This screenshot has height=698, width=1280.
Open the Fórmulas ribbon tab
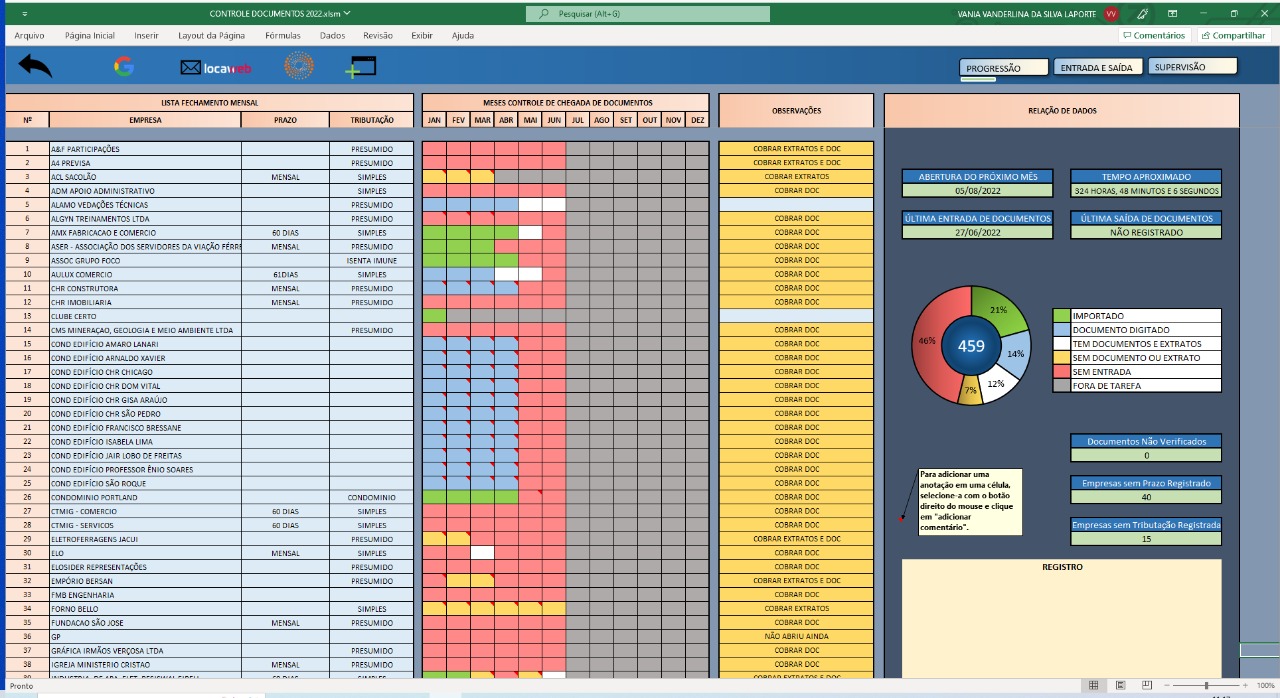pos(283,35)
